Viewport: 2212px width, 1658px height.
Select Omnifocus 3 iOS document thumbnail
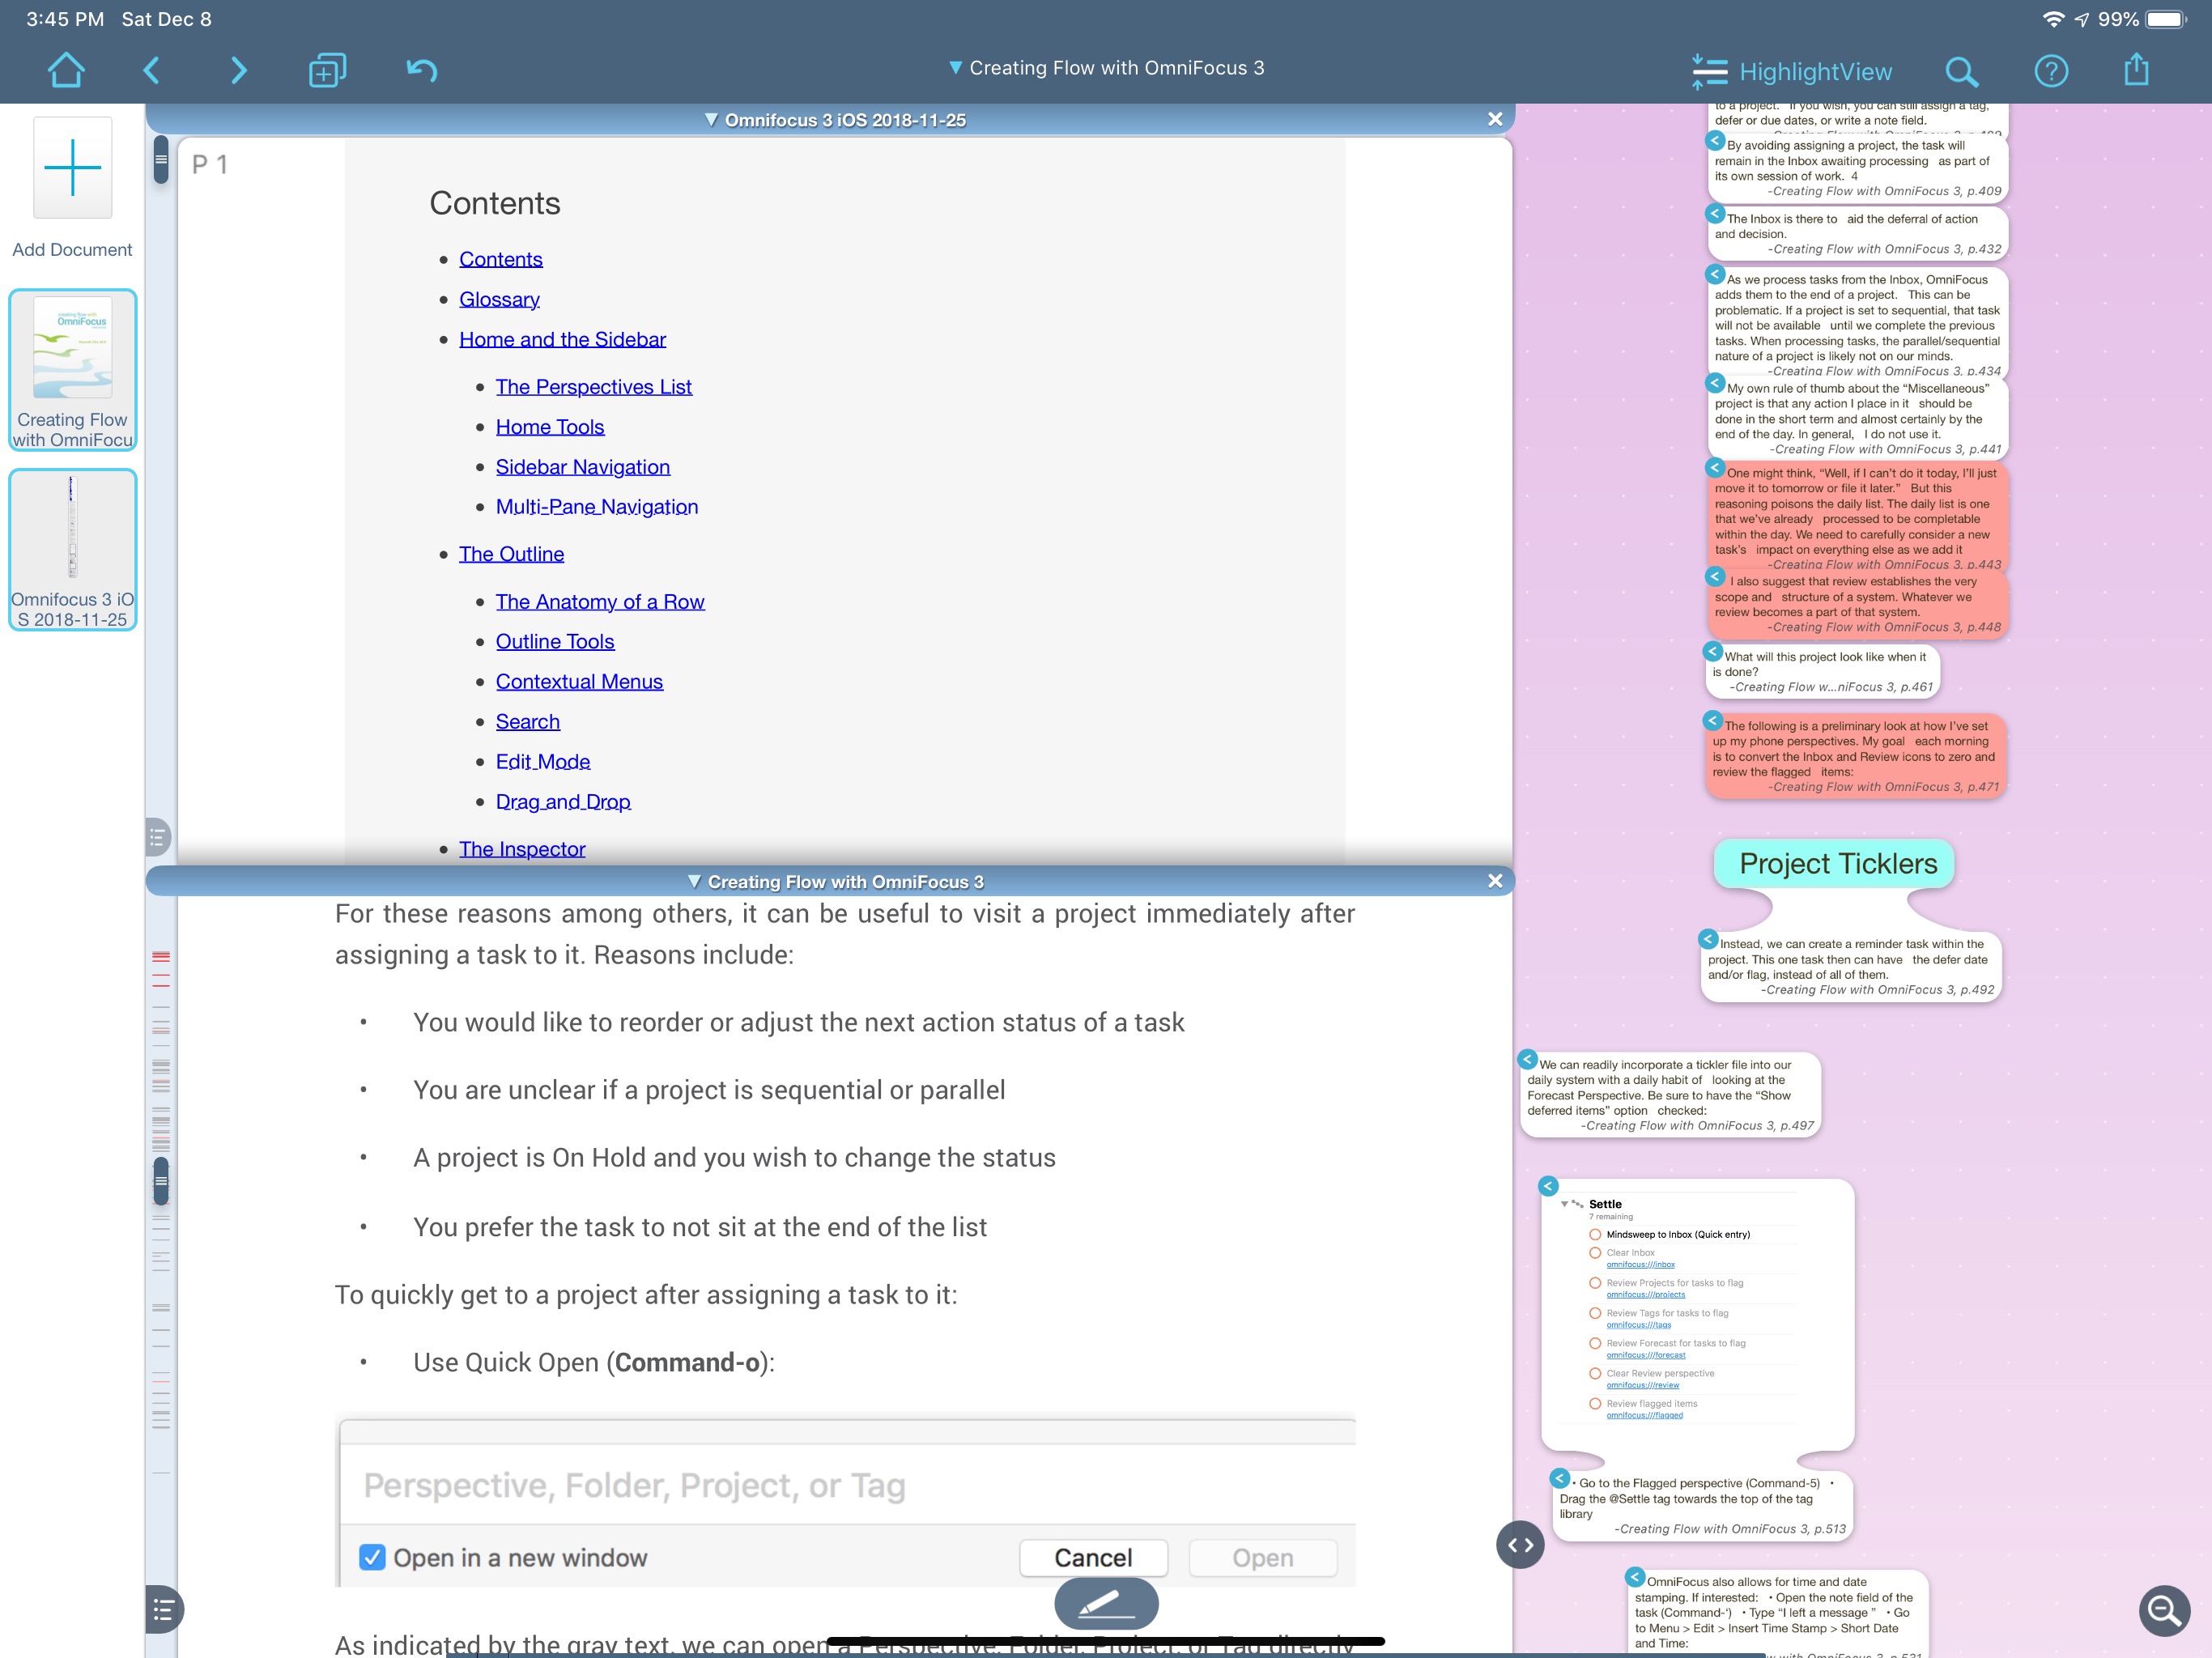click(72, 550)
